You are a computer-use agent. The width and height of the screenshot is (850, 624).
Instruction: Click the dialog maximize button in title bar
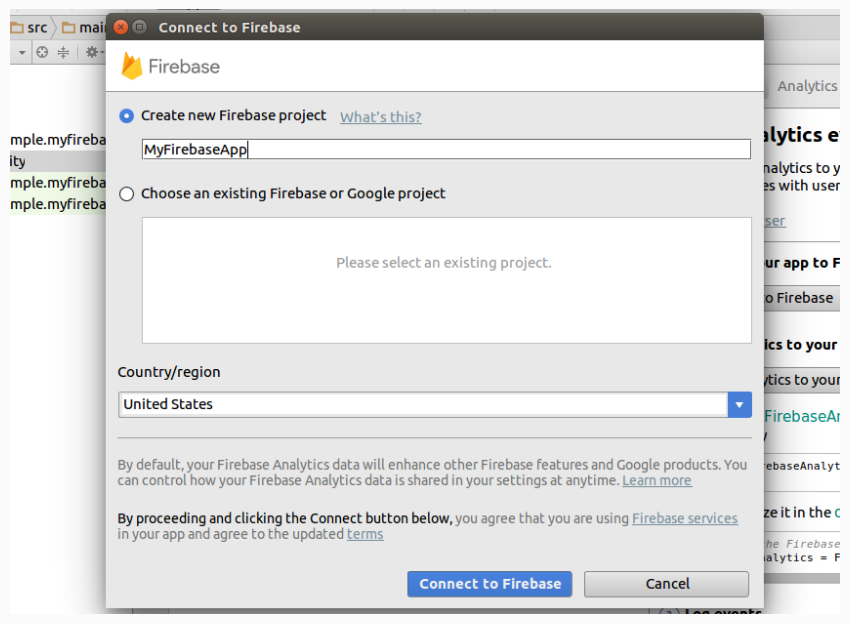139,27
